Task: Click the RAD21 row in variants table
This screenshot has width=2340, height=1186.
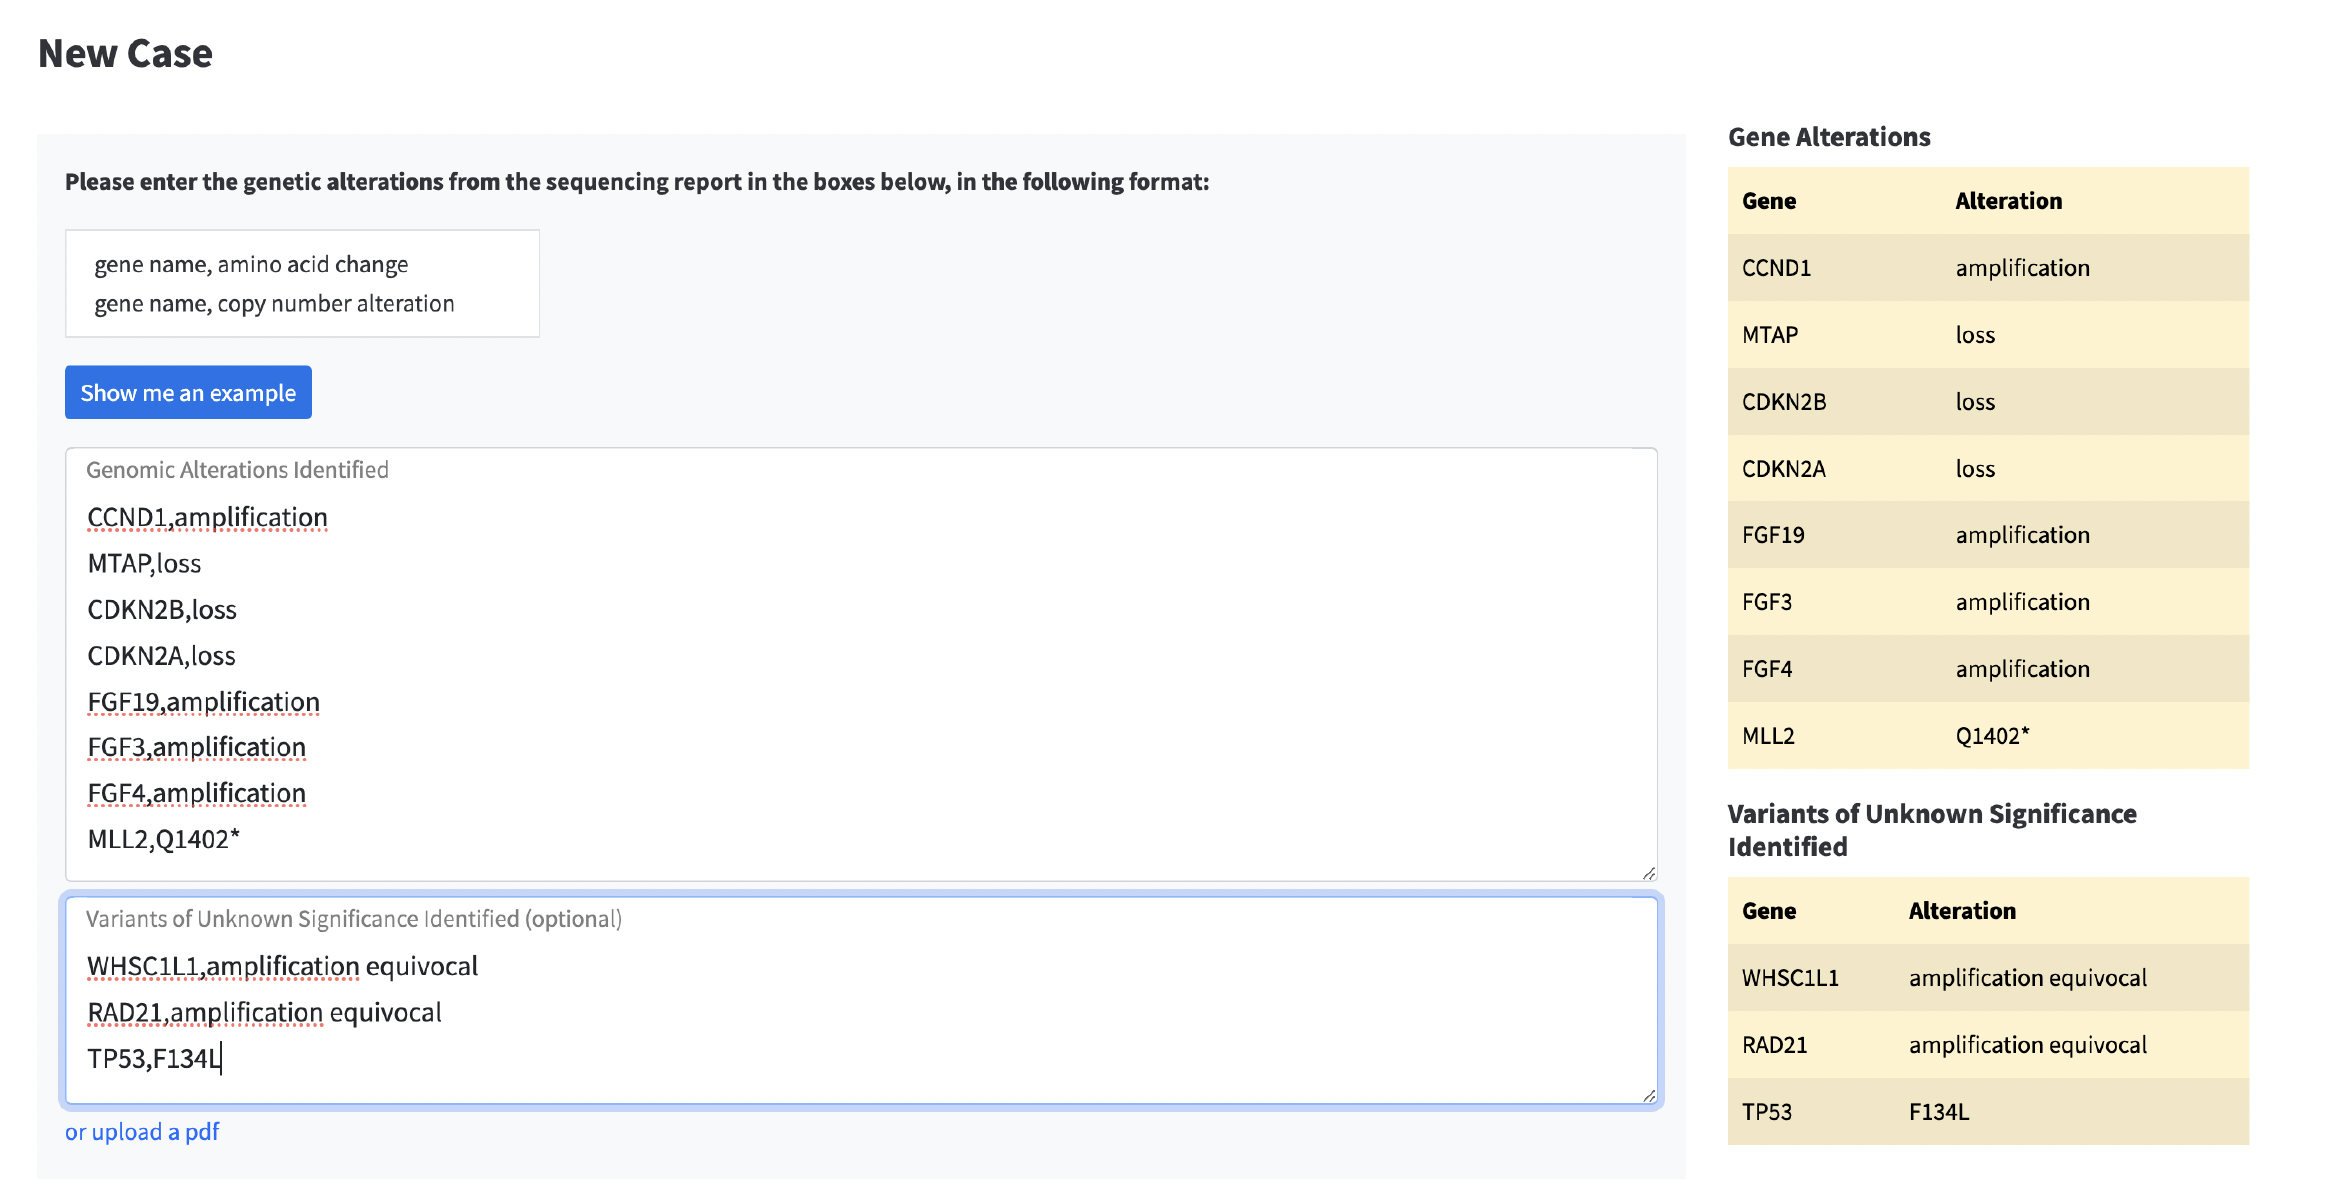Action: point(1987,1045)
